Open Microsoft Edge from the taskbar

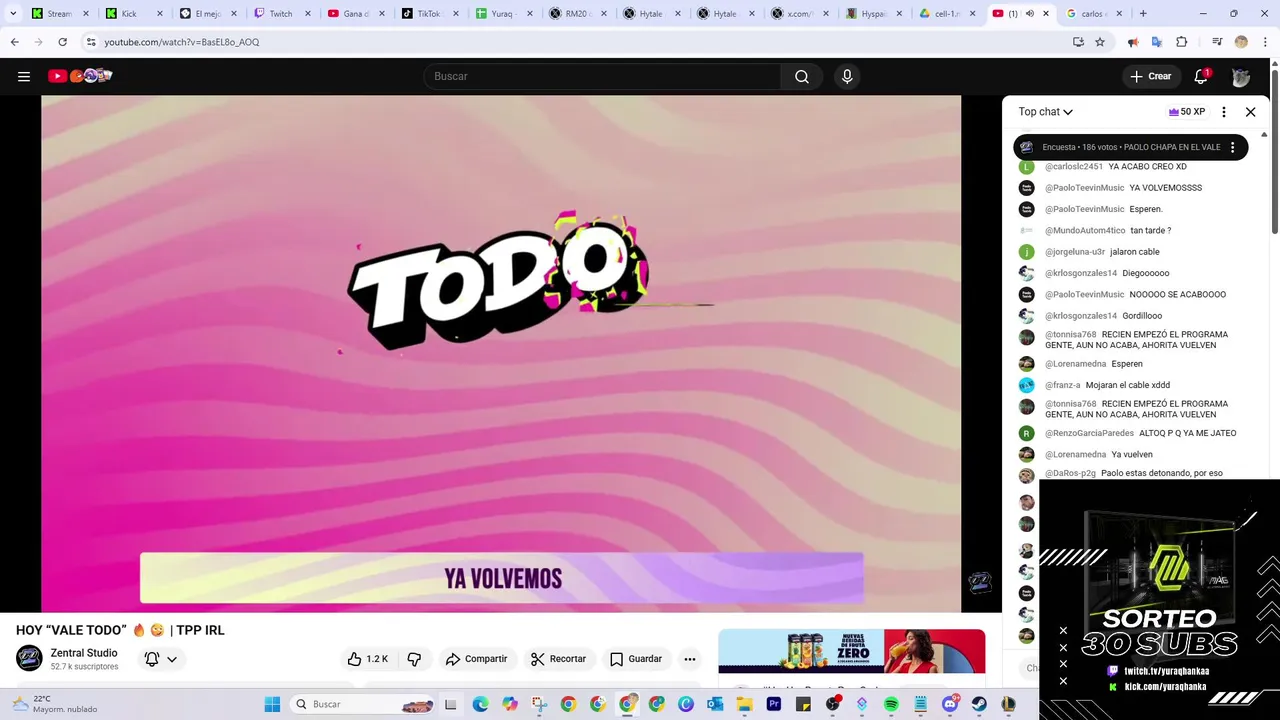point(480,704)
